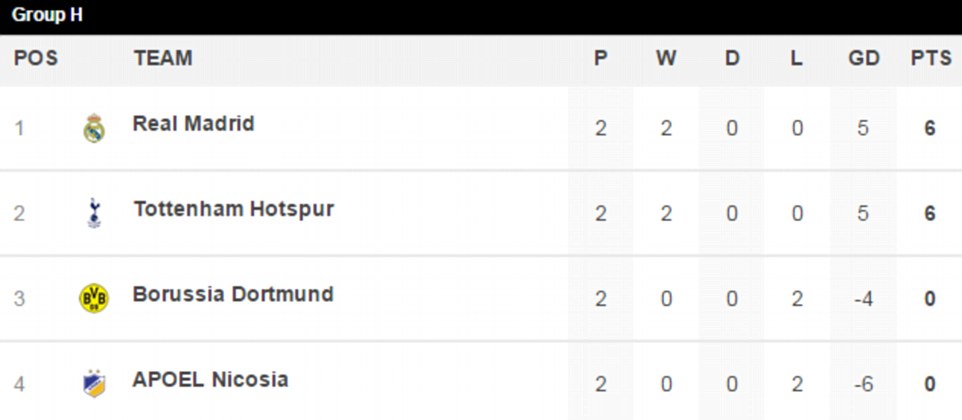Click the TEAM column header
962x420 pixels.
(163, 58)
